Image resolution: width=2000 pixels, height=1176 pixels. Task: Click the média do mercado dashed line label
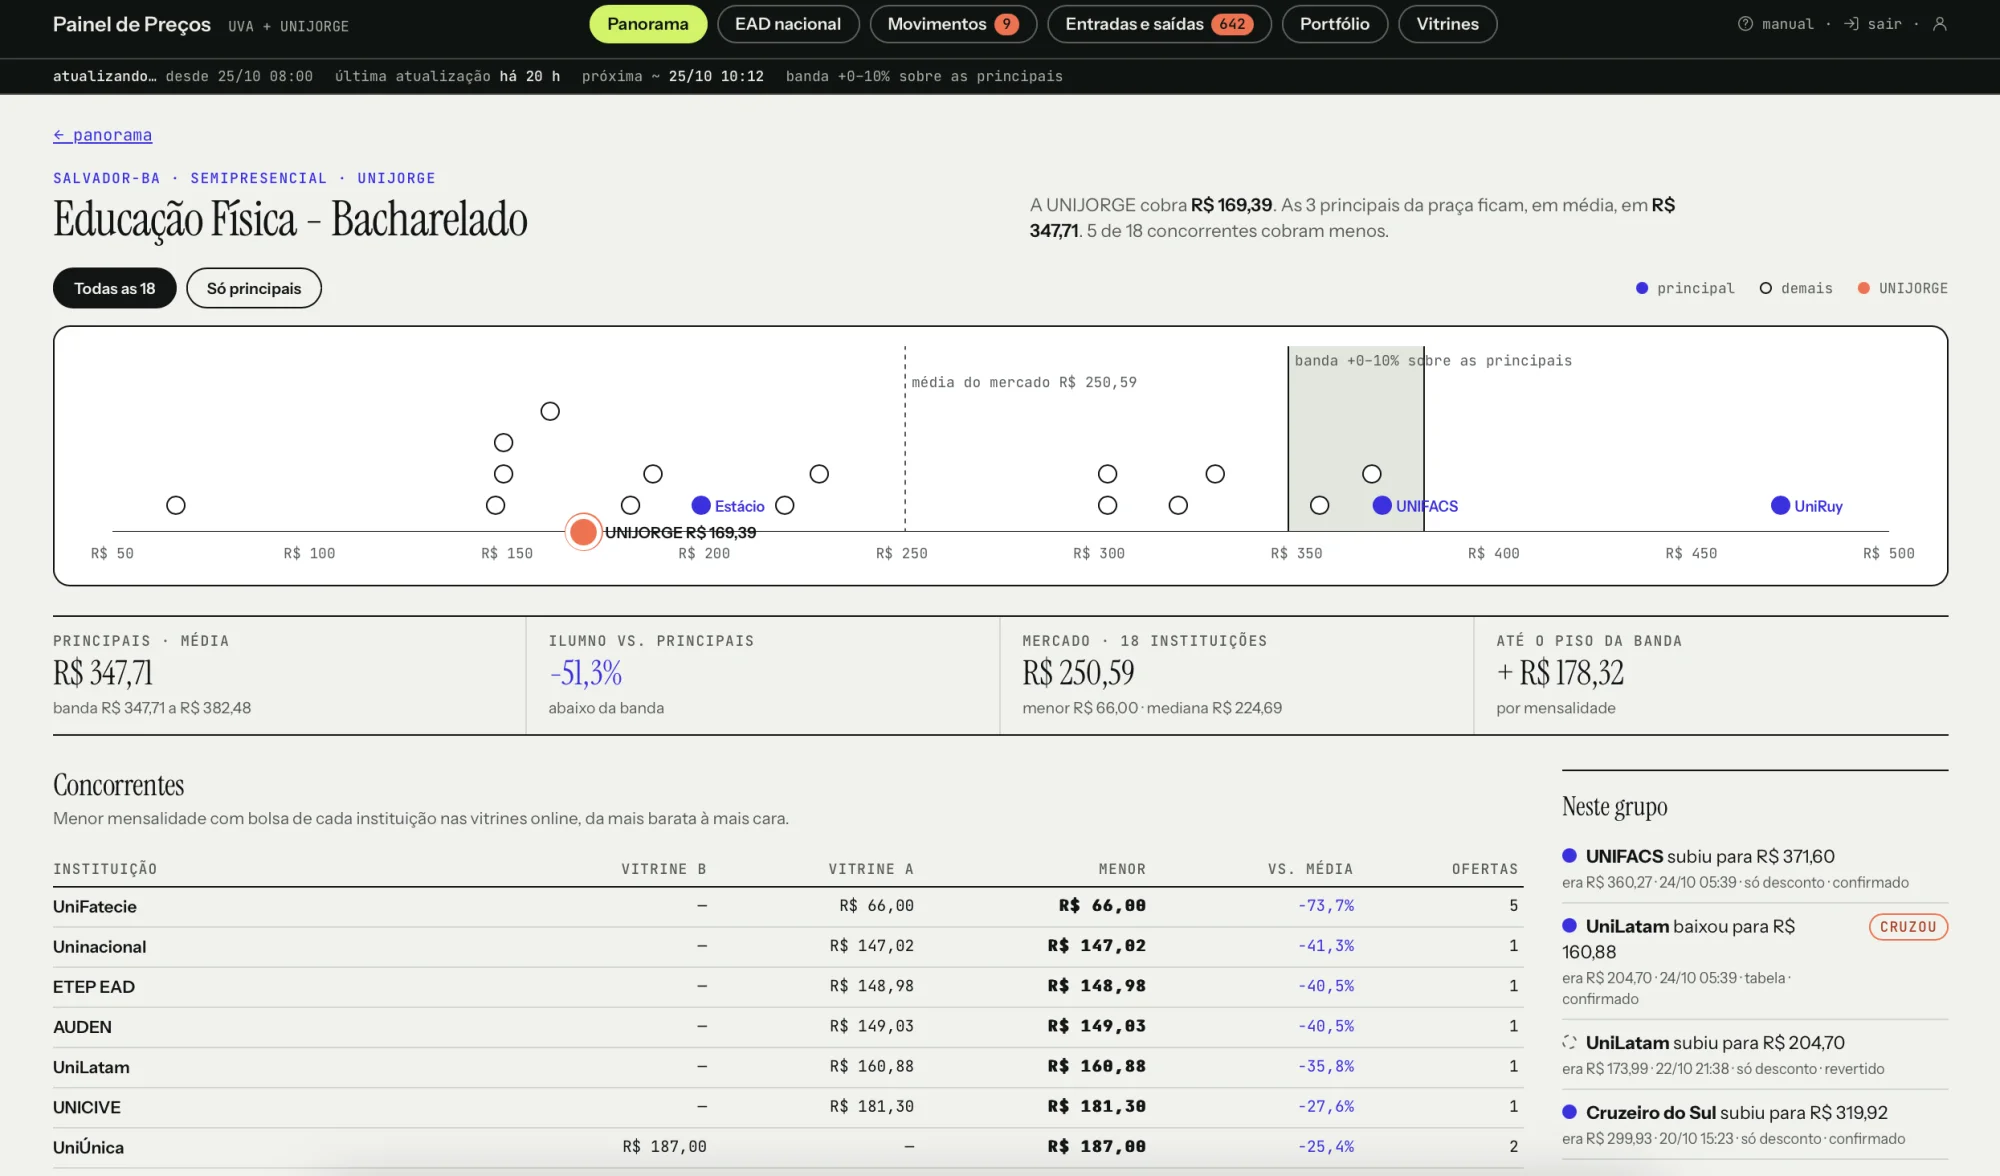[1024, 382]
